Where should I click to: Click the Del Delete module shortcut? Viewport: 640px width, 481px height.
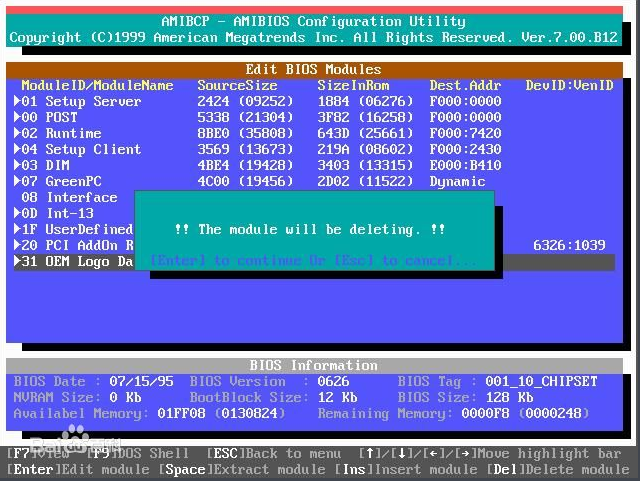click(558, 470)
